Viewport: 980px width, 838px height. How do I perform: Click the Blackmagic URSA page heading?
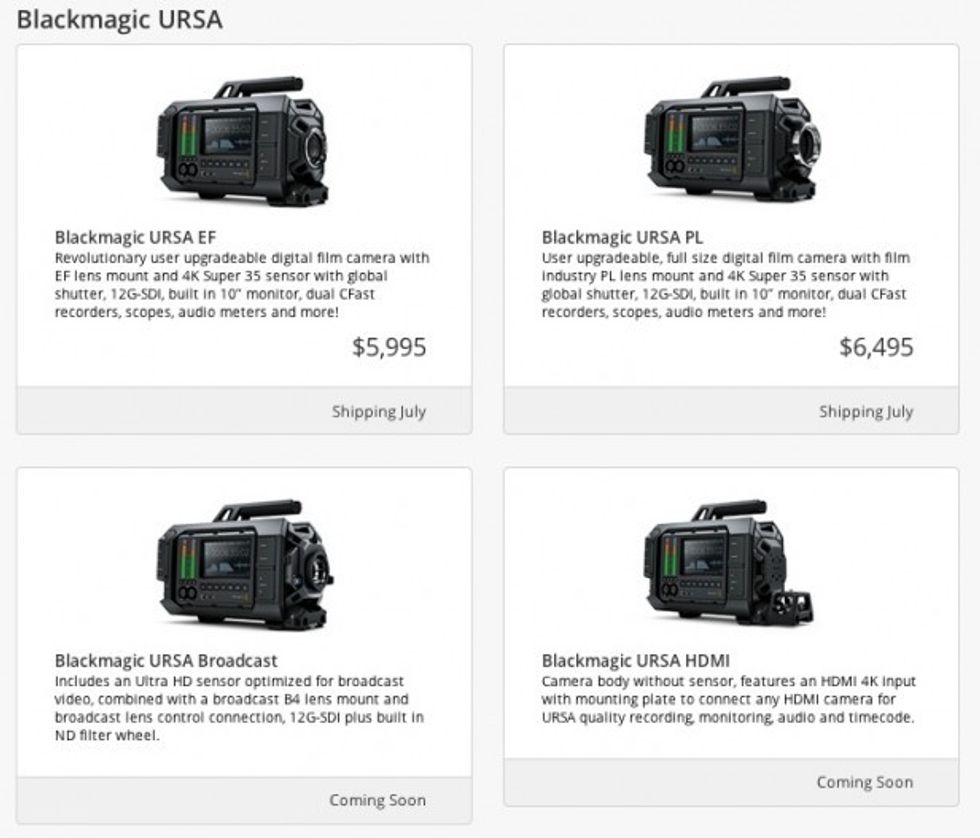point(119,19)
